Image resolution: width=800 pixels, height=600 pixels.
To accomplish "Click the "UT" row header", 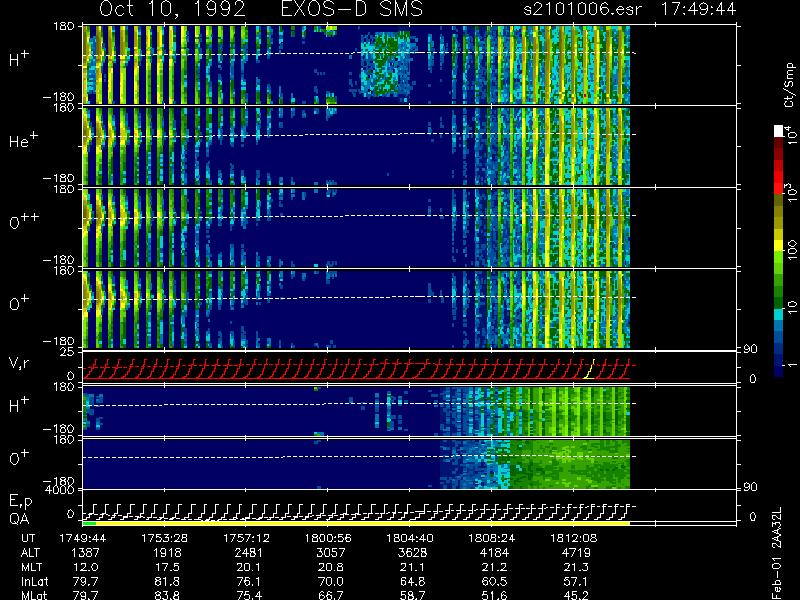I will (29, 538).
